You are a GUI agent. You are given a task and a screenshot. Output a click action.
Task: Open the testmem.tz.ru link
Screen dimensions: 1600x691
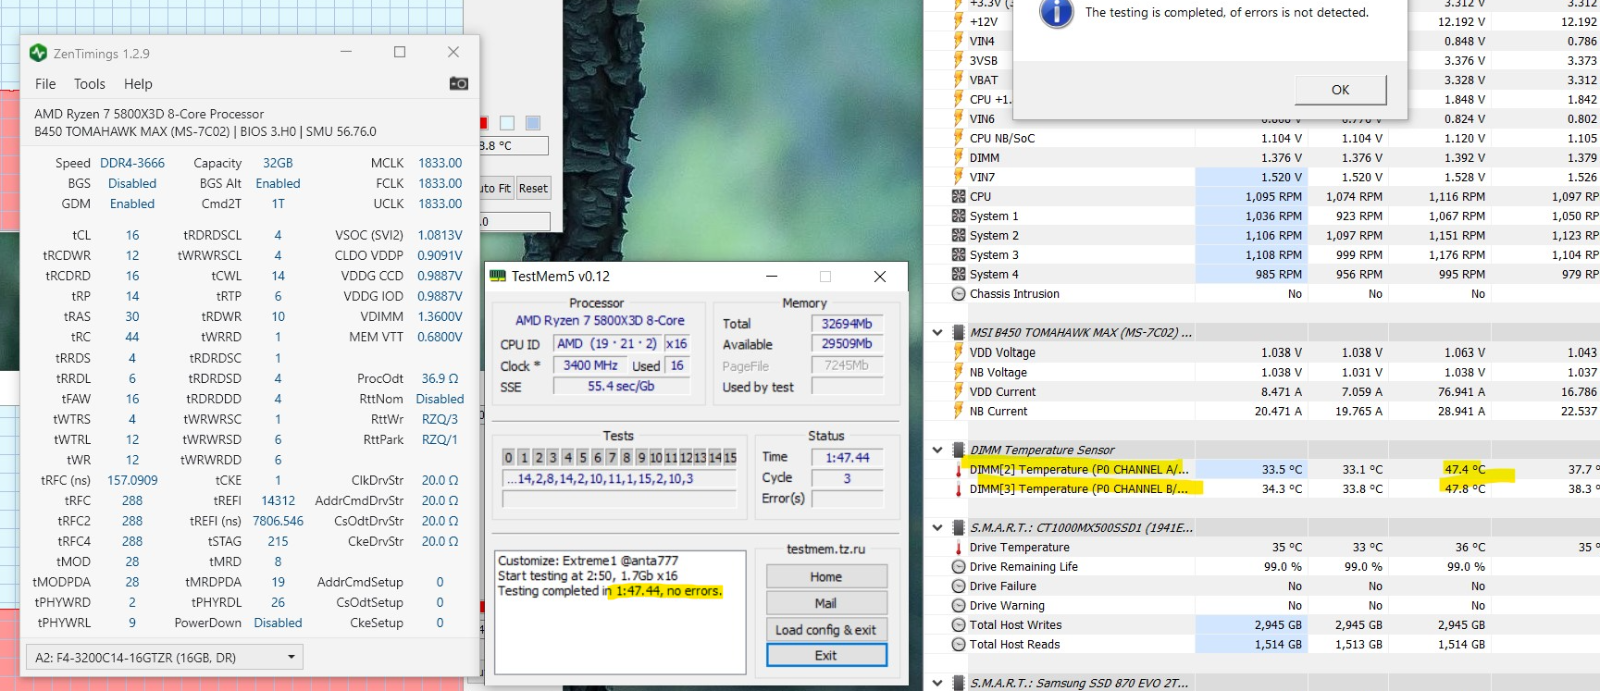(826, 549)
